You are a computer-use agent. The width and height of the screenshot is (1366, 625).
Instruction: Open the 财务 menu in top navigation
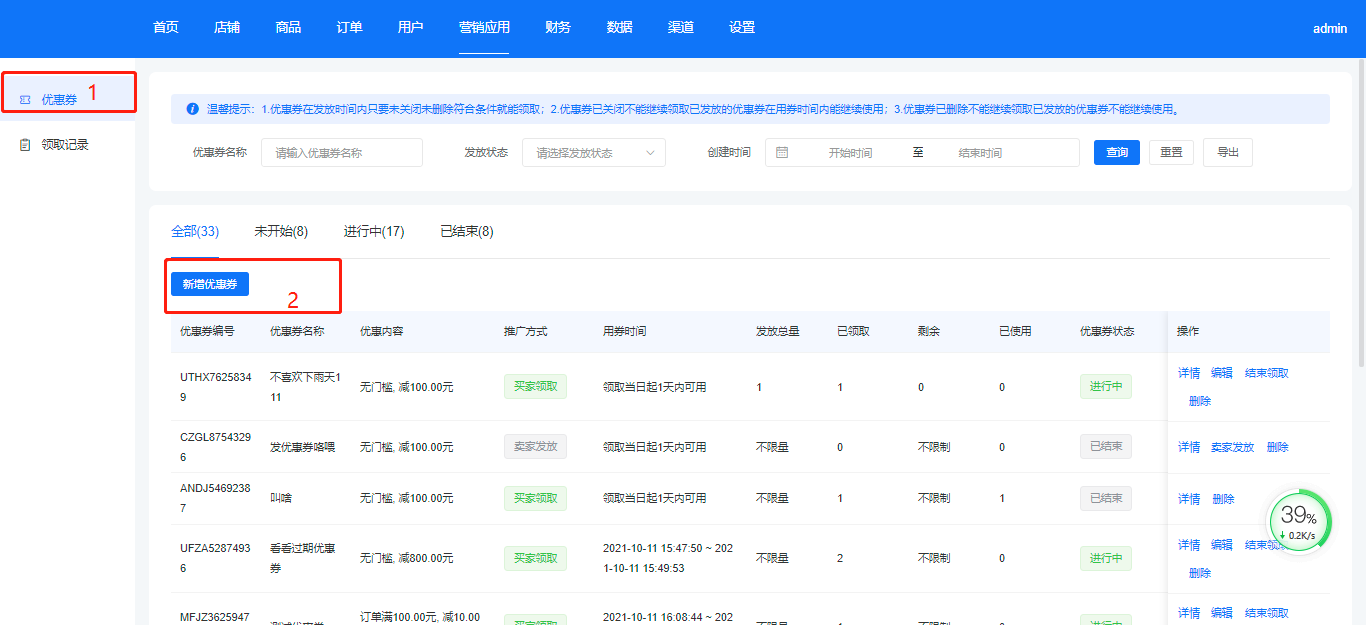(x=558, y=28)
